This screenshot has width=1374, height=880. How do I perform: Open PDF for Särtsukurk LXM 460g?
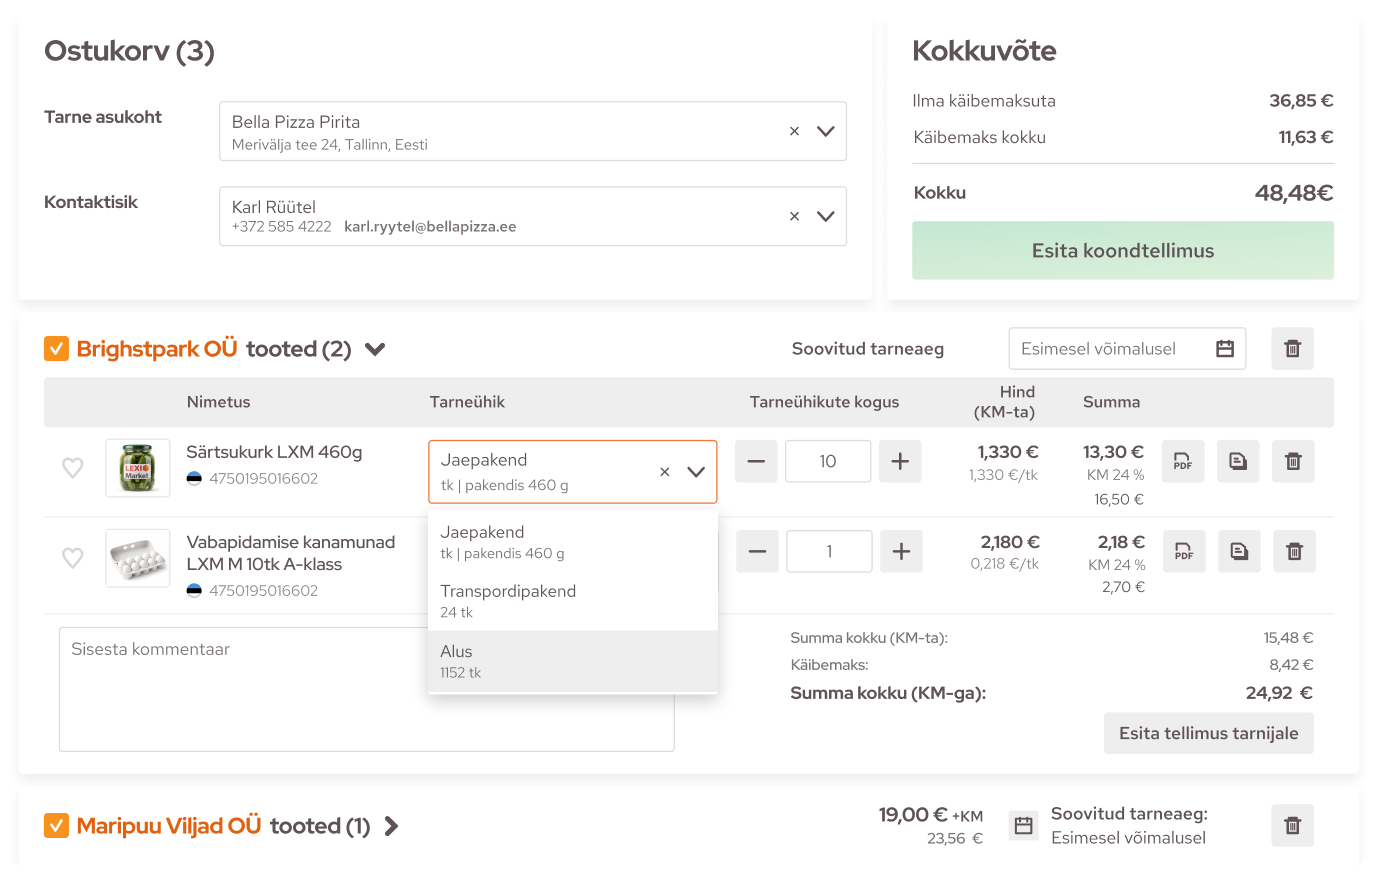point(1183,462)
